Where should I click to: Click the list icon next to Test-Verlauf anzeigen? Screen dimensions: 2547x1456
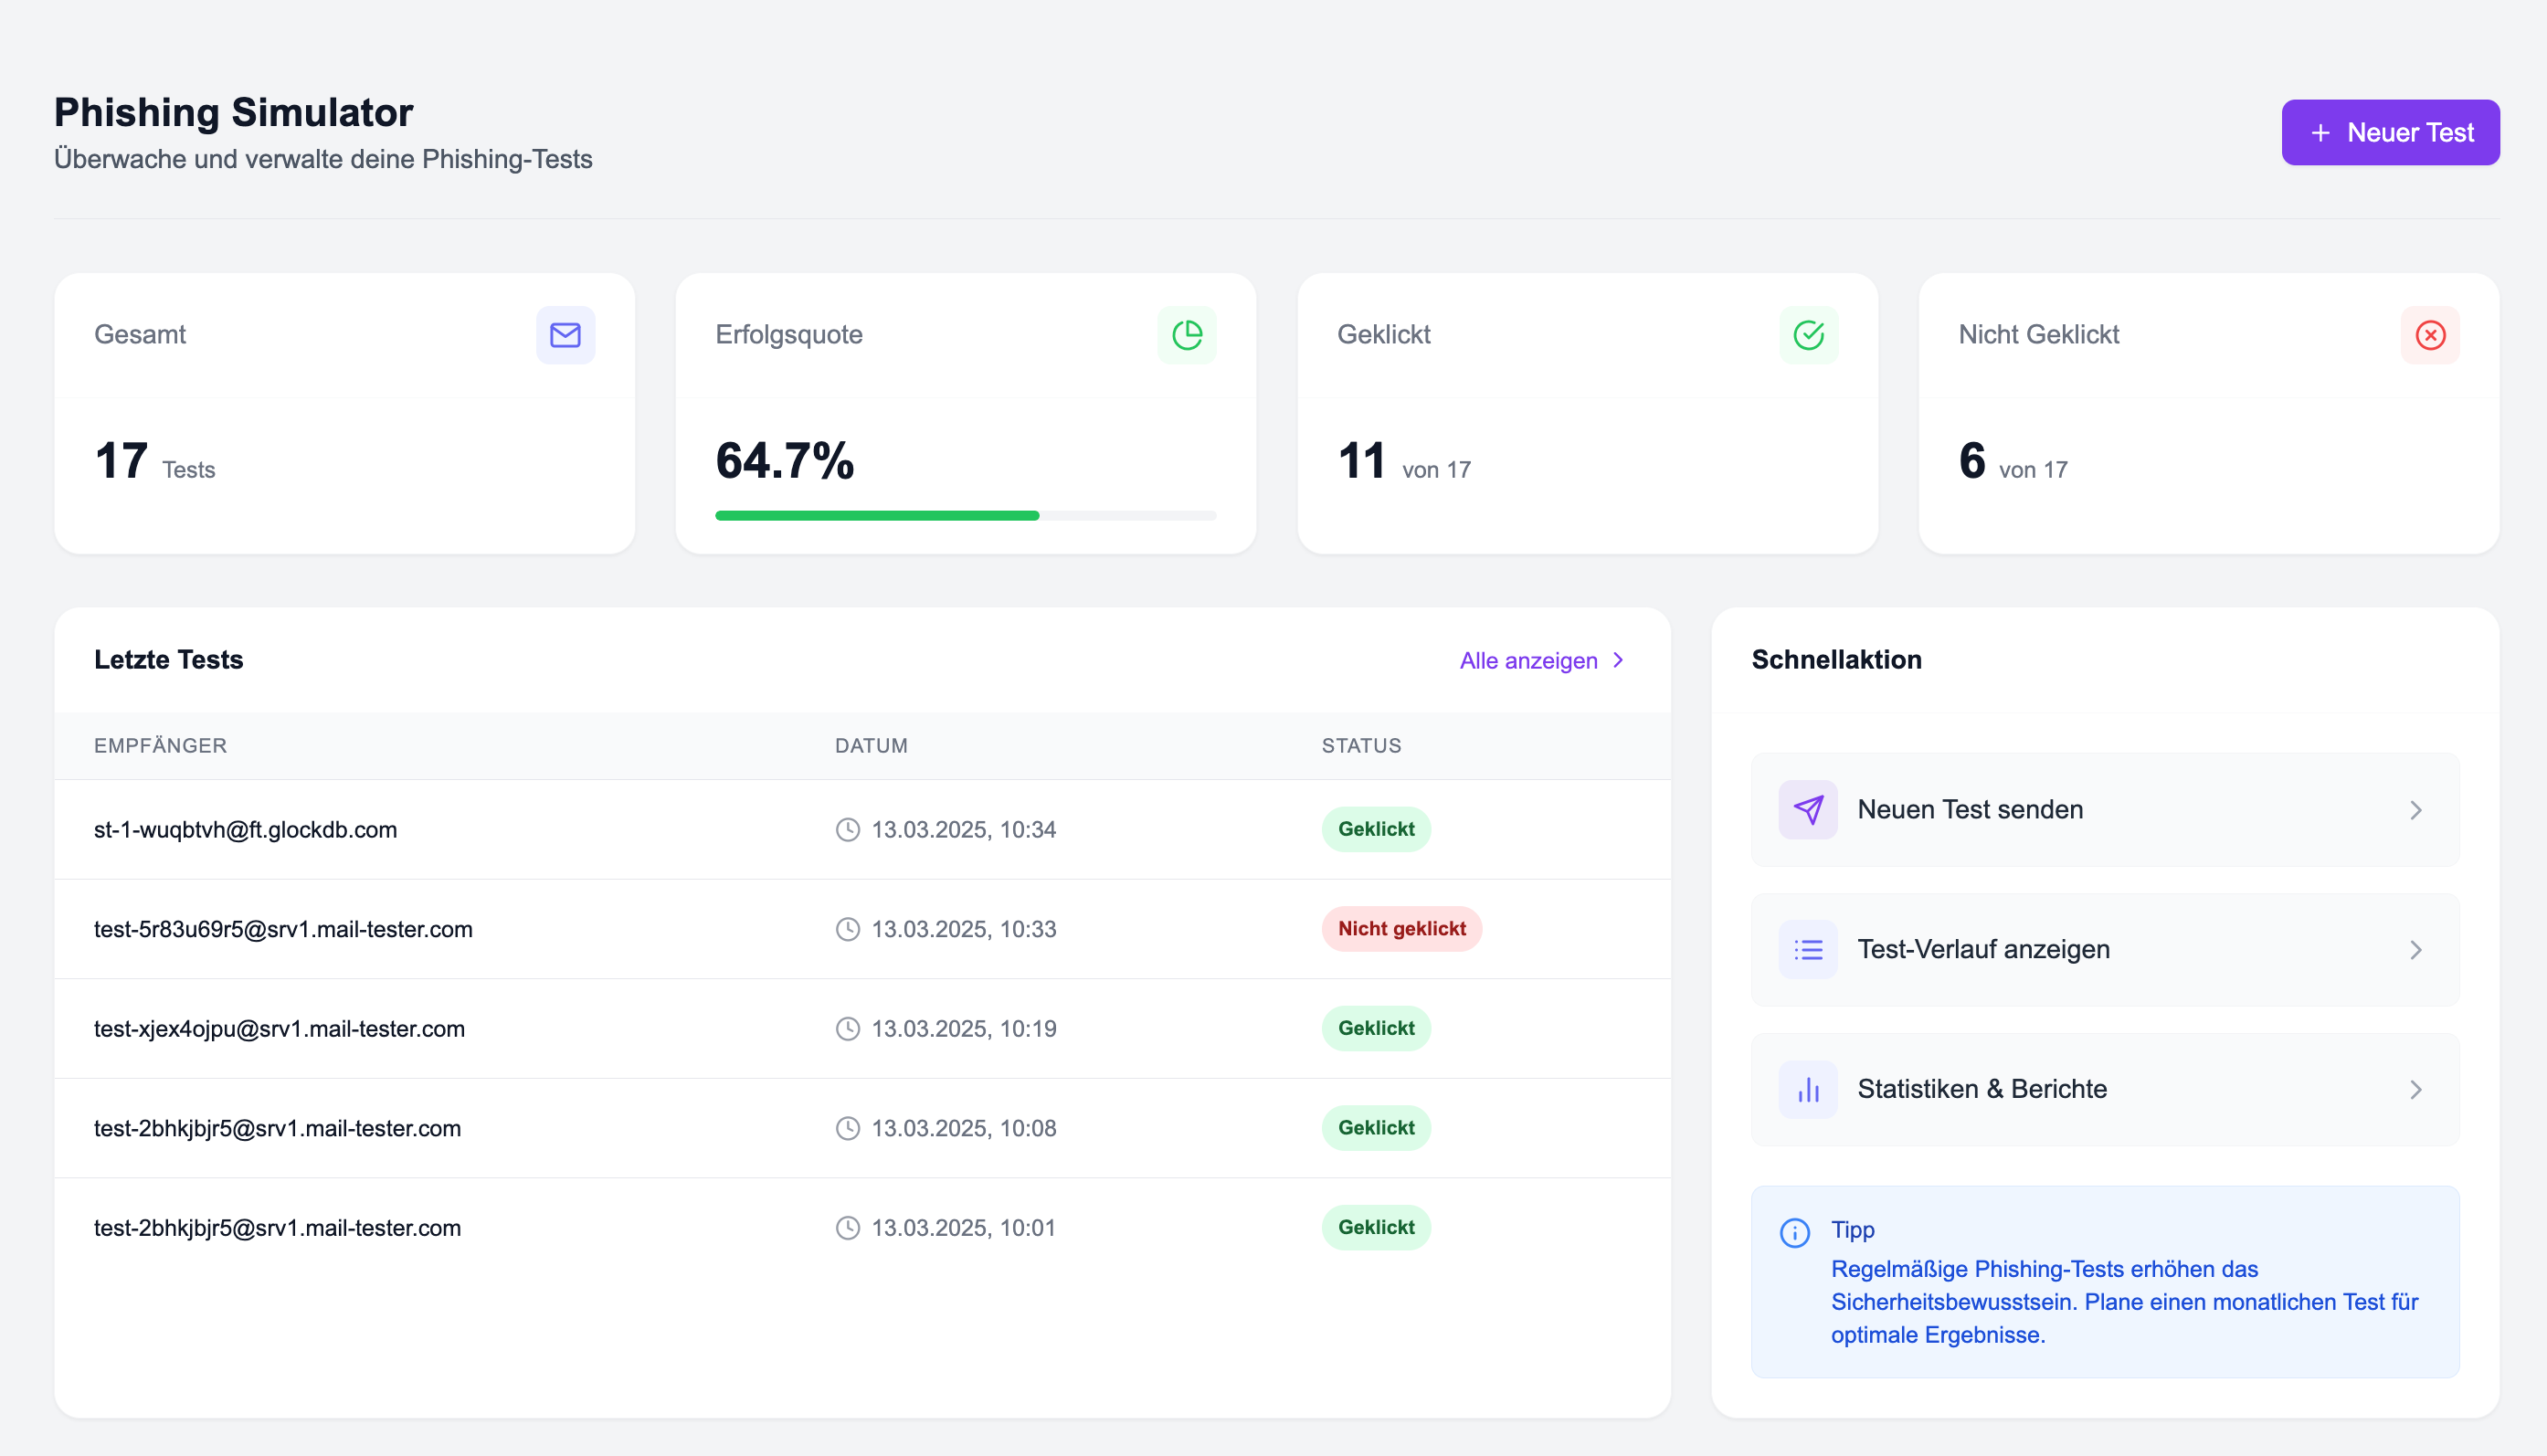coord(1808,950)
